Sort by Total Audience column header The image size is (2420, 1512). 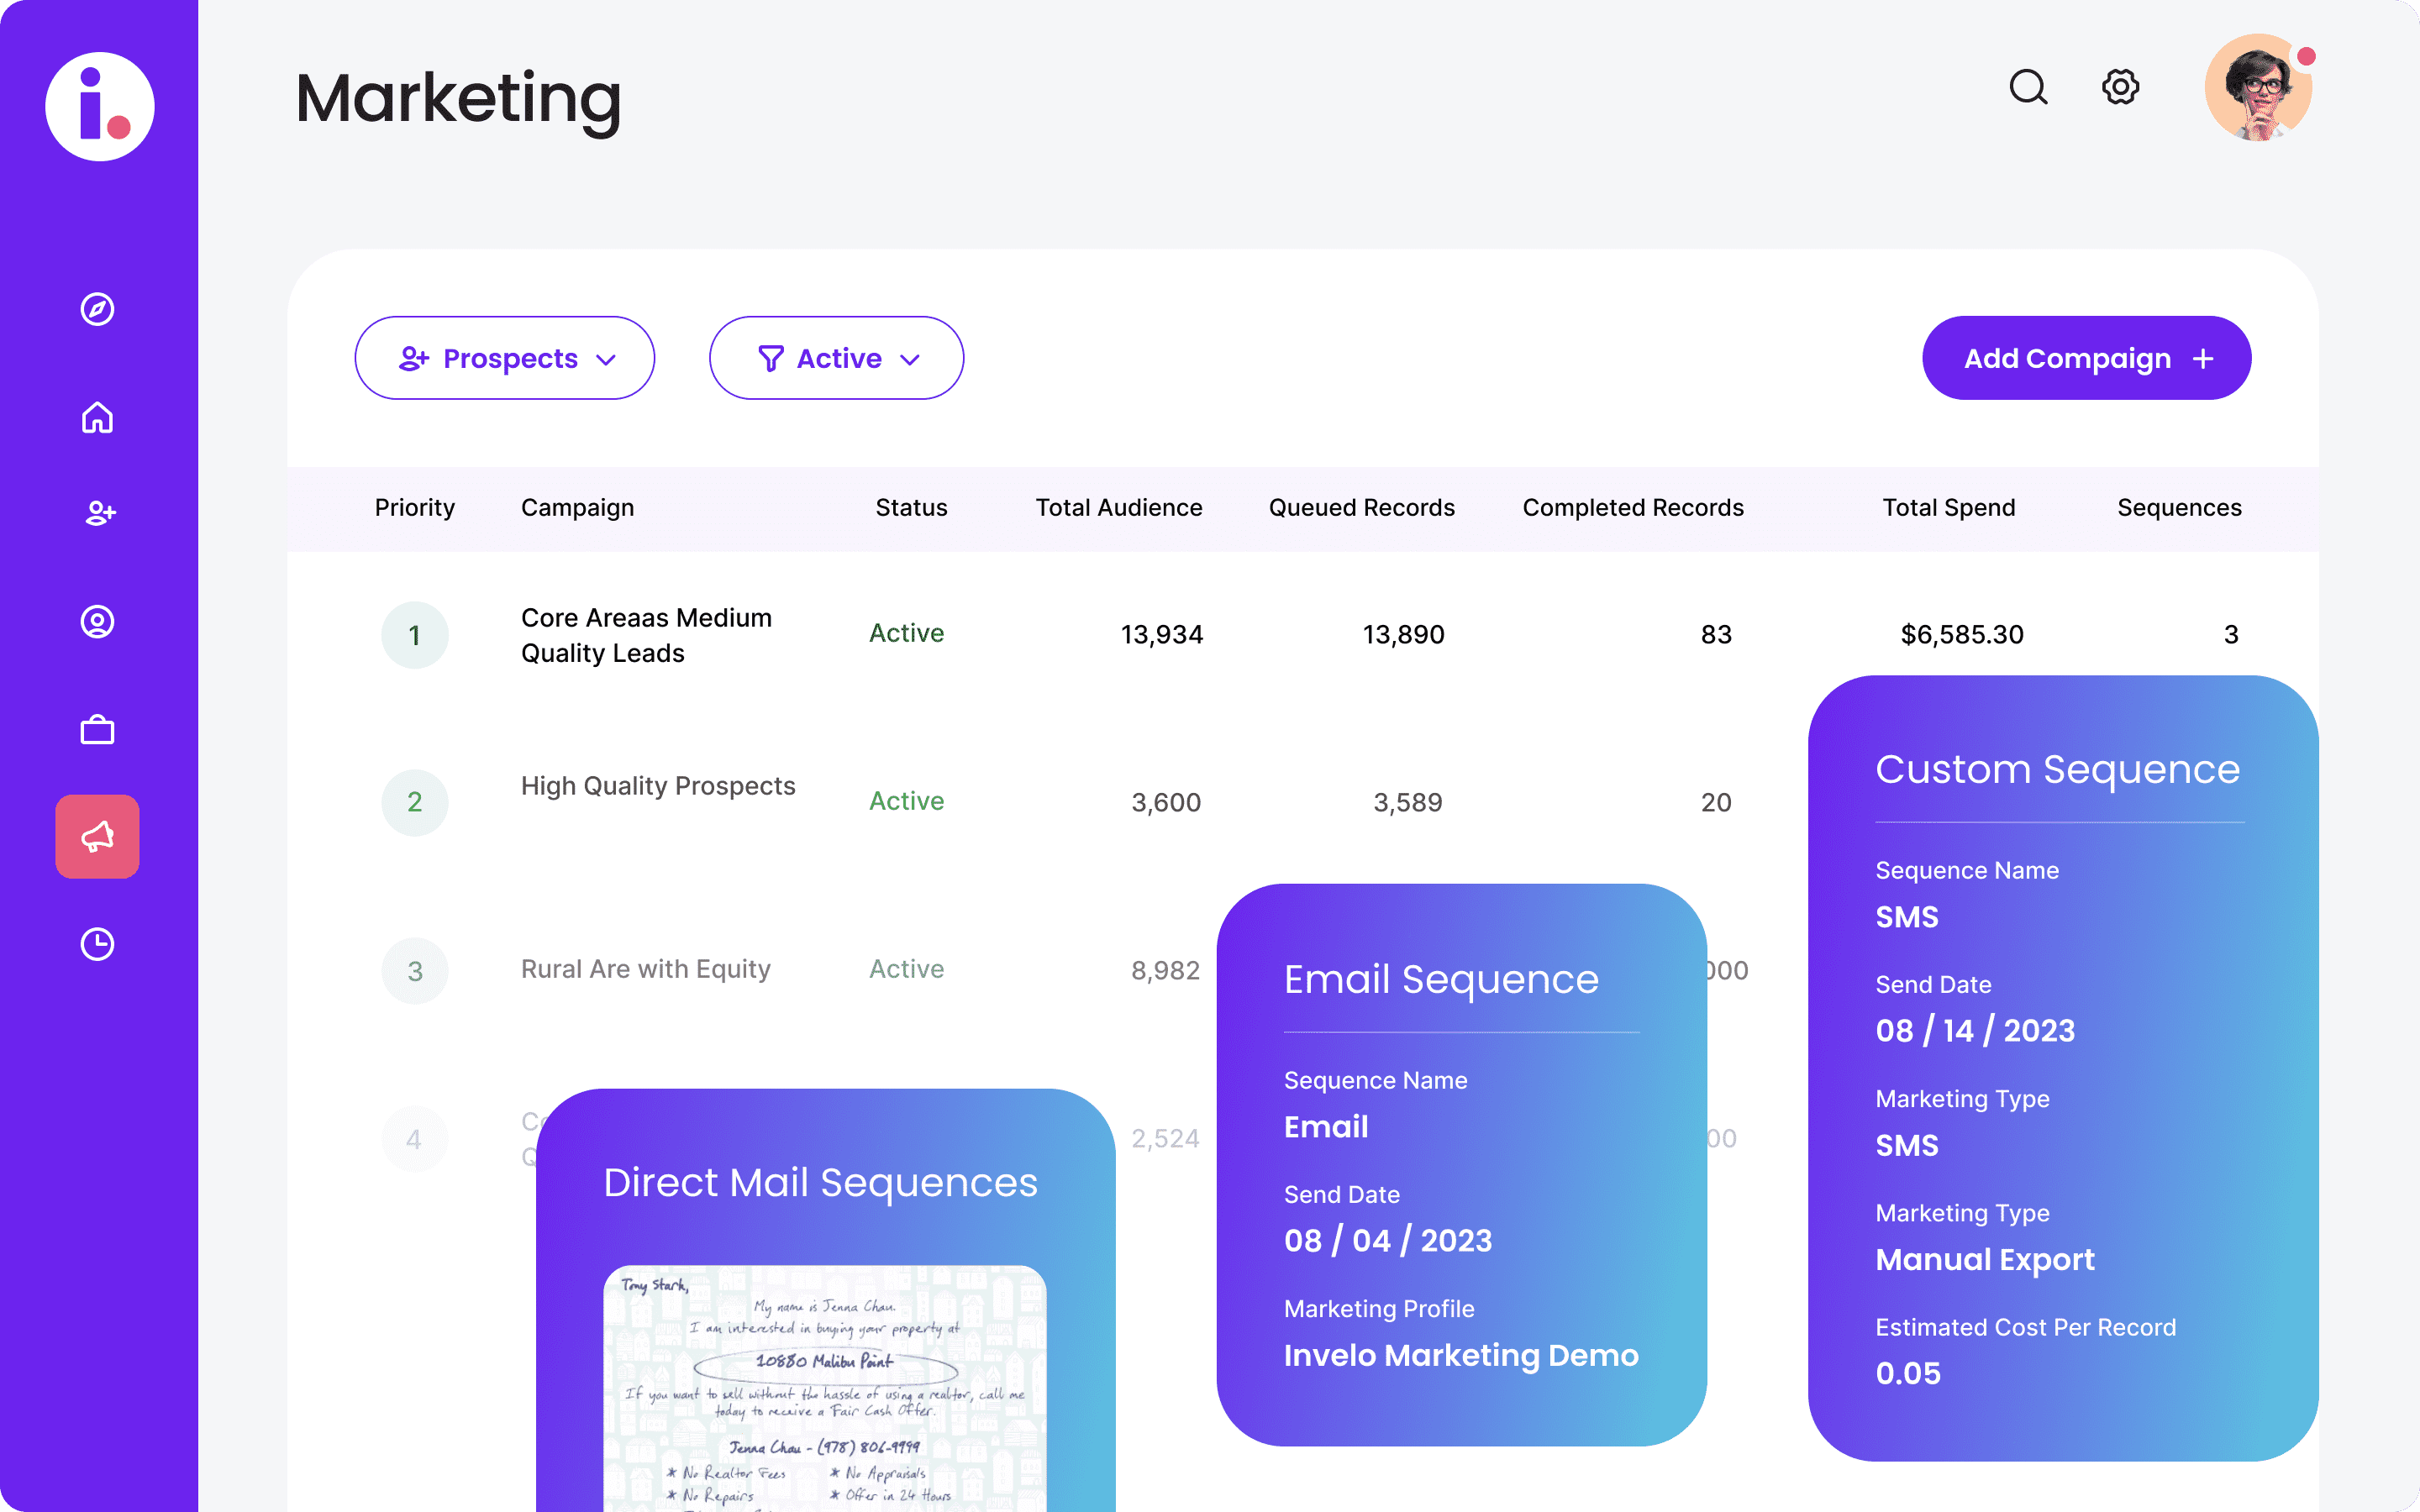[x=1118, y=508]
